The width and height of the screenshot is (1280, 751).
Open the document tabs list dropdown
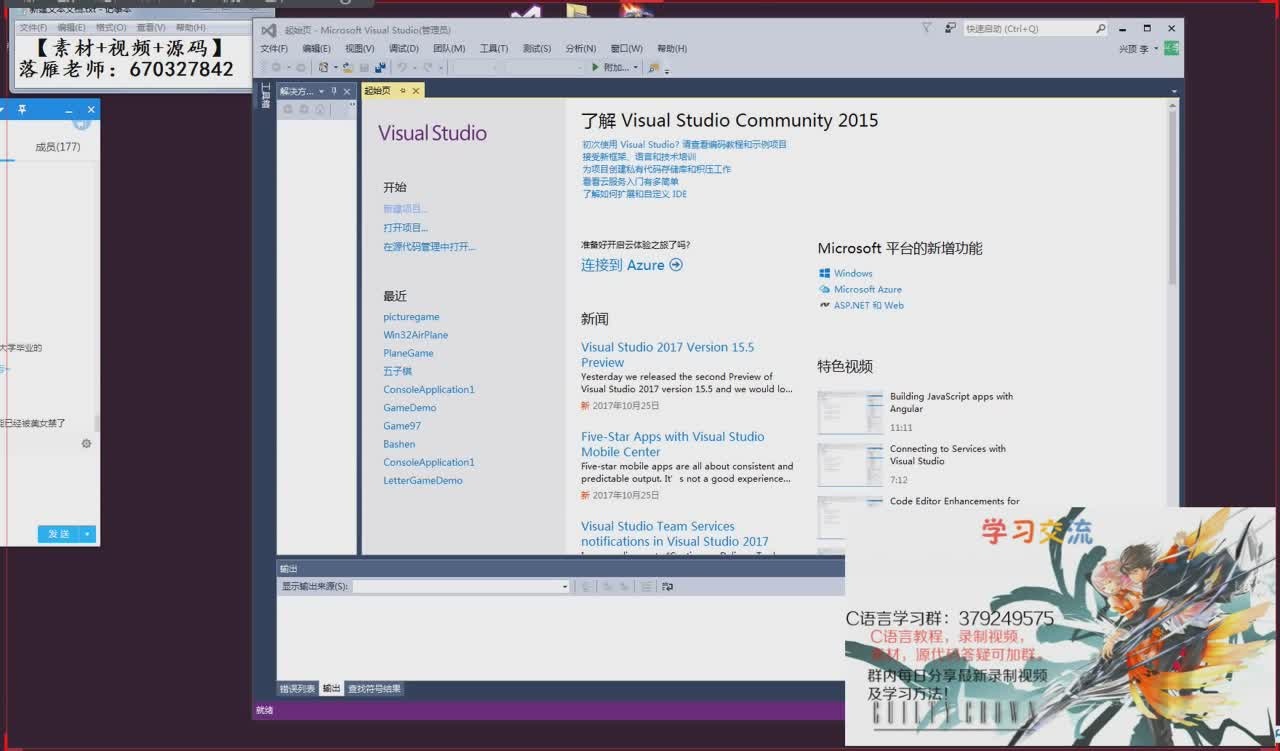[1174, 91]
